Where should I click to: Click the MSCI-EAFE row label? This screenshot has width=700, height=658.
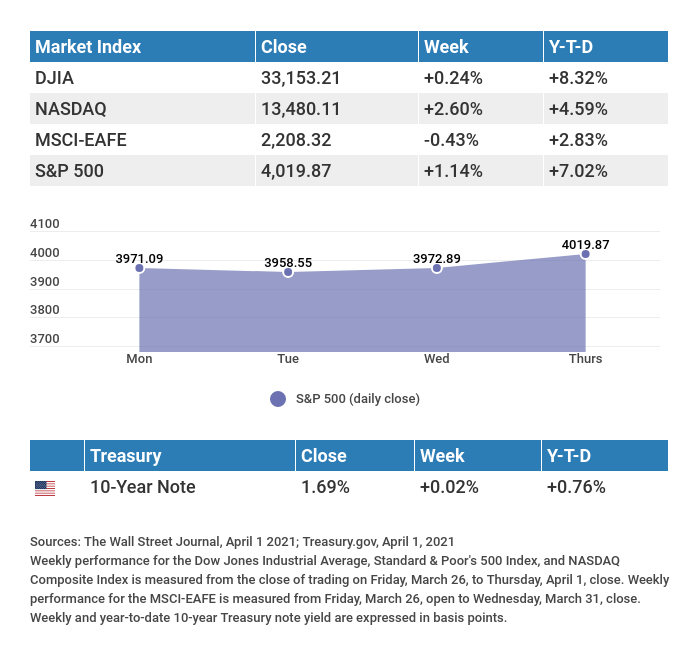click(x=81, y=139)
